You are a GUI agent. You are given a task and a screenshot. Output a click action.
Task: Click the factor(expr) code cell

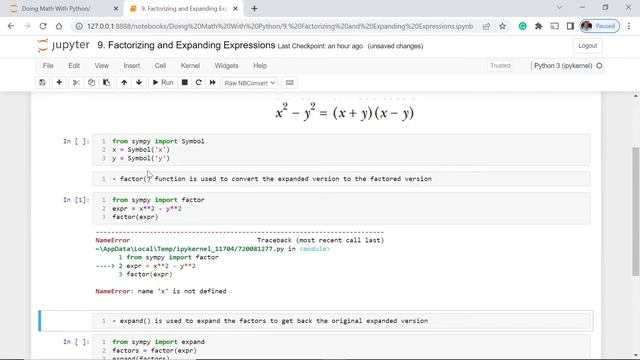[341, 208]
